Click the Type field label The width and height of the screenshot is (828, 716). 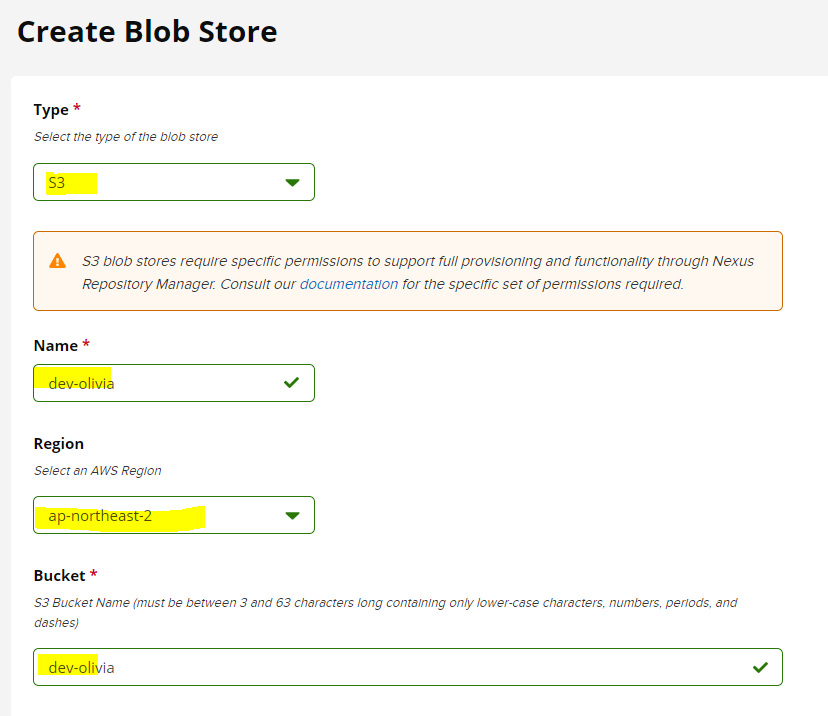pyautogui.click(x=51, y=110)
